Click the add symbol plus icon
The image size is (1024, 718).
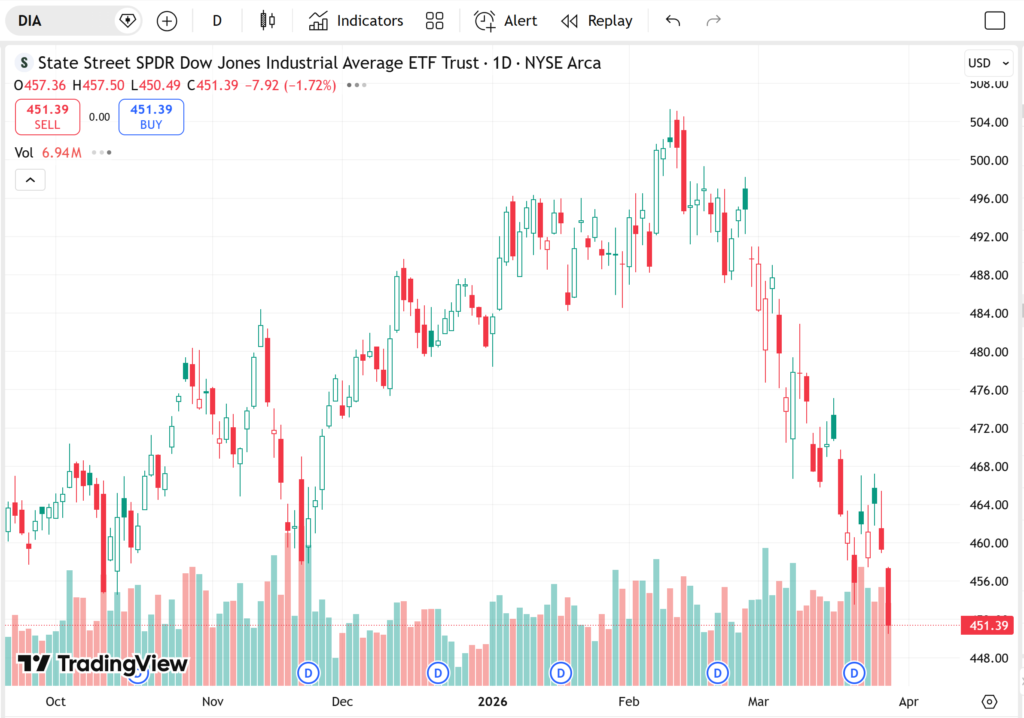tap(167, 21)
